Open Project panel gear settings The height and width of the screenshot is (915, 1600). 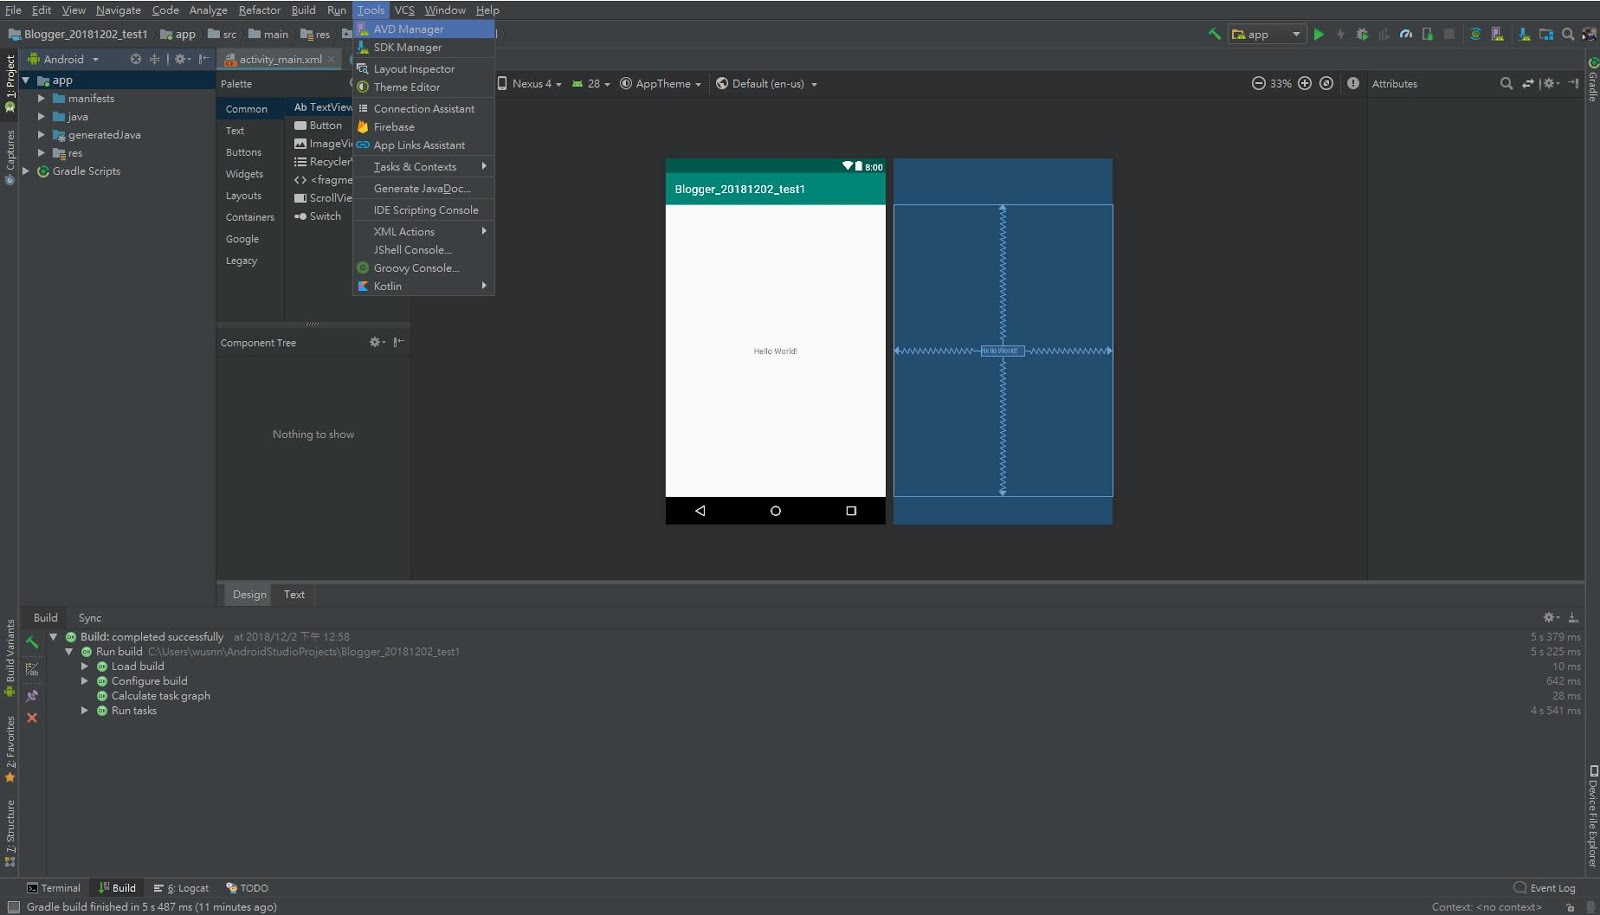[181, 59]
